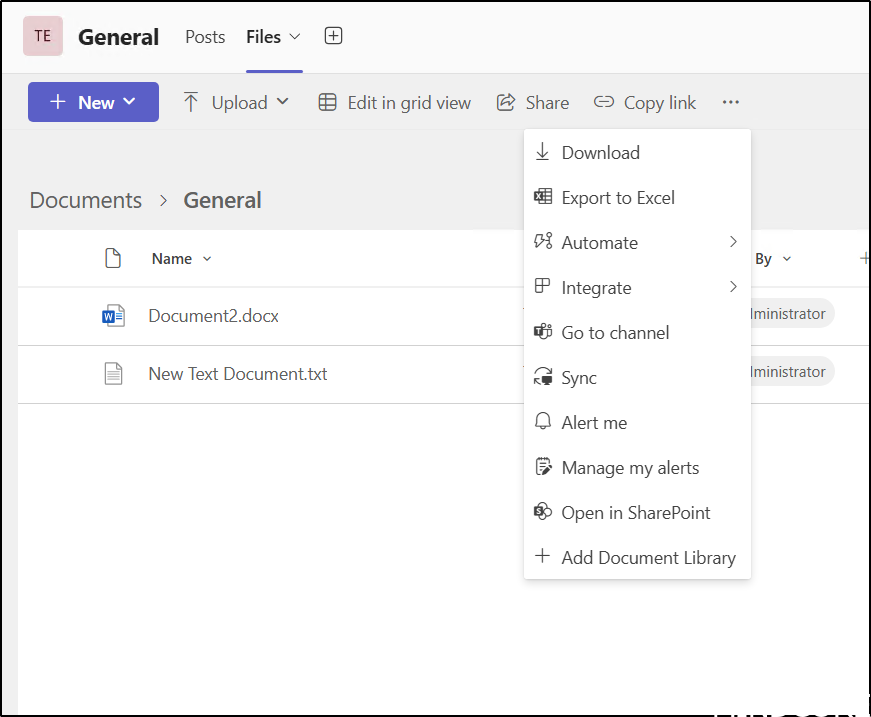
Task: Click the TE team avatar icon
Action: [42, 36]
